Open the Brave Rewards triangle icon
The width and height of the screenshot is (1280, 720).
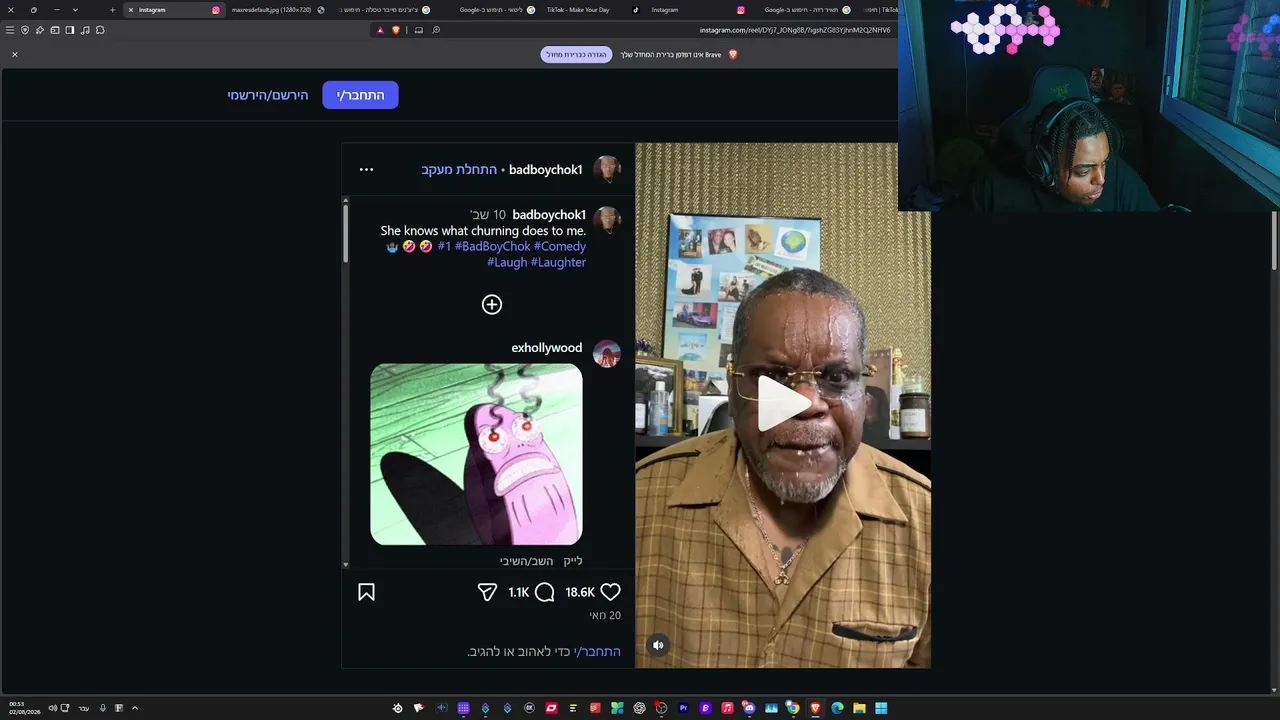click(380, 30)
